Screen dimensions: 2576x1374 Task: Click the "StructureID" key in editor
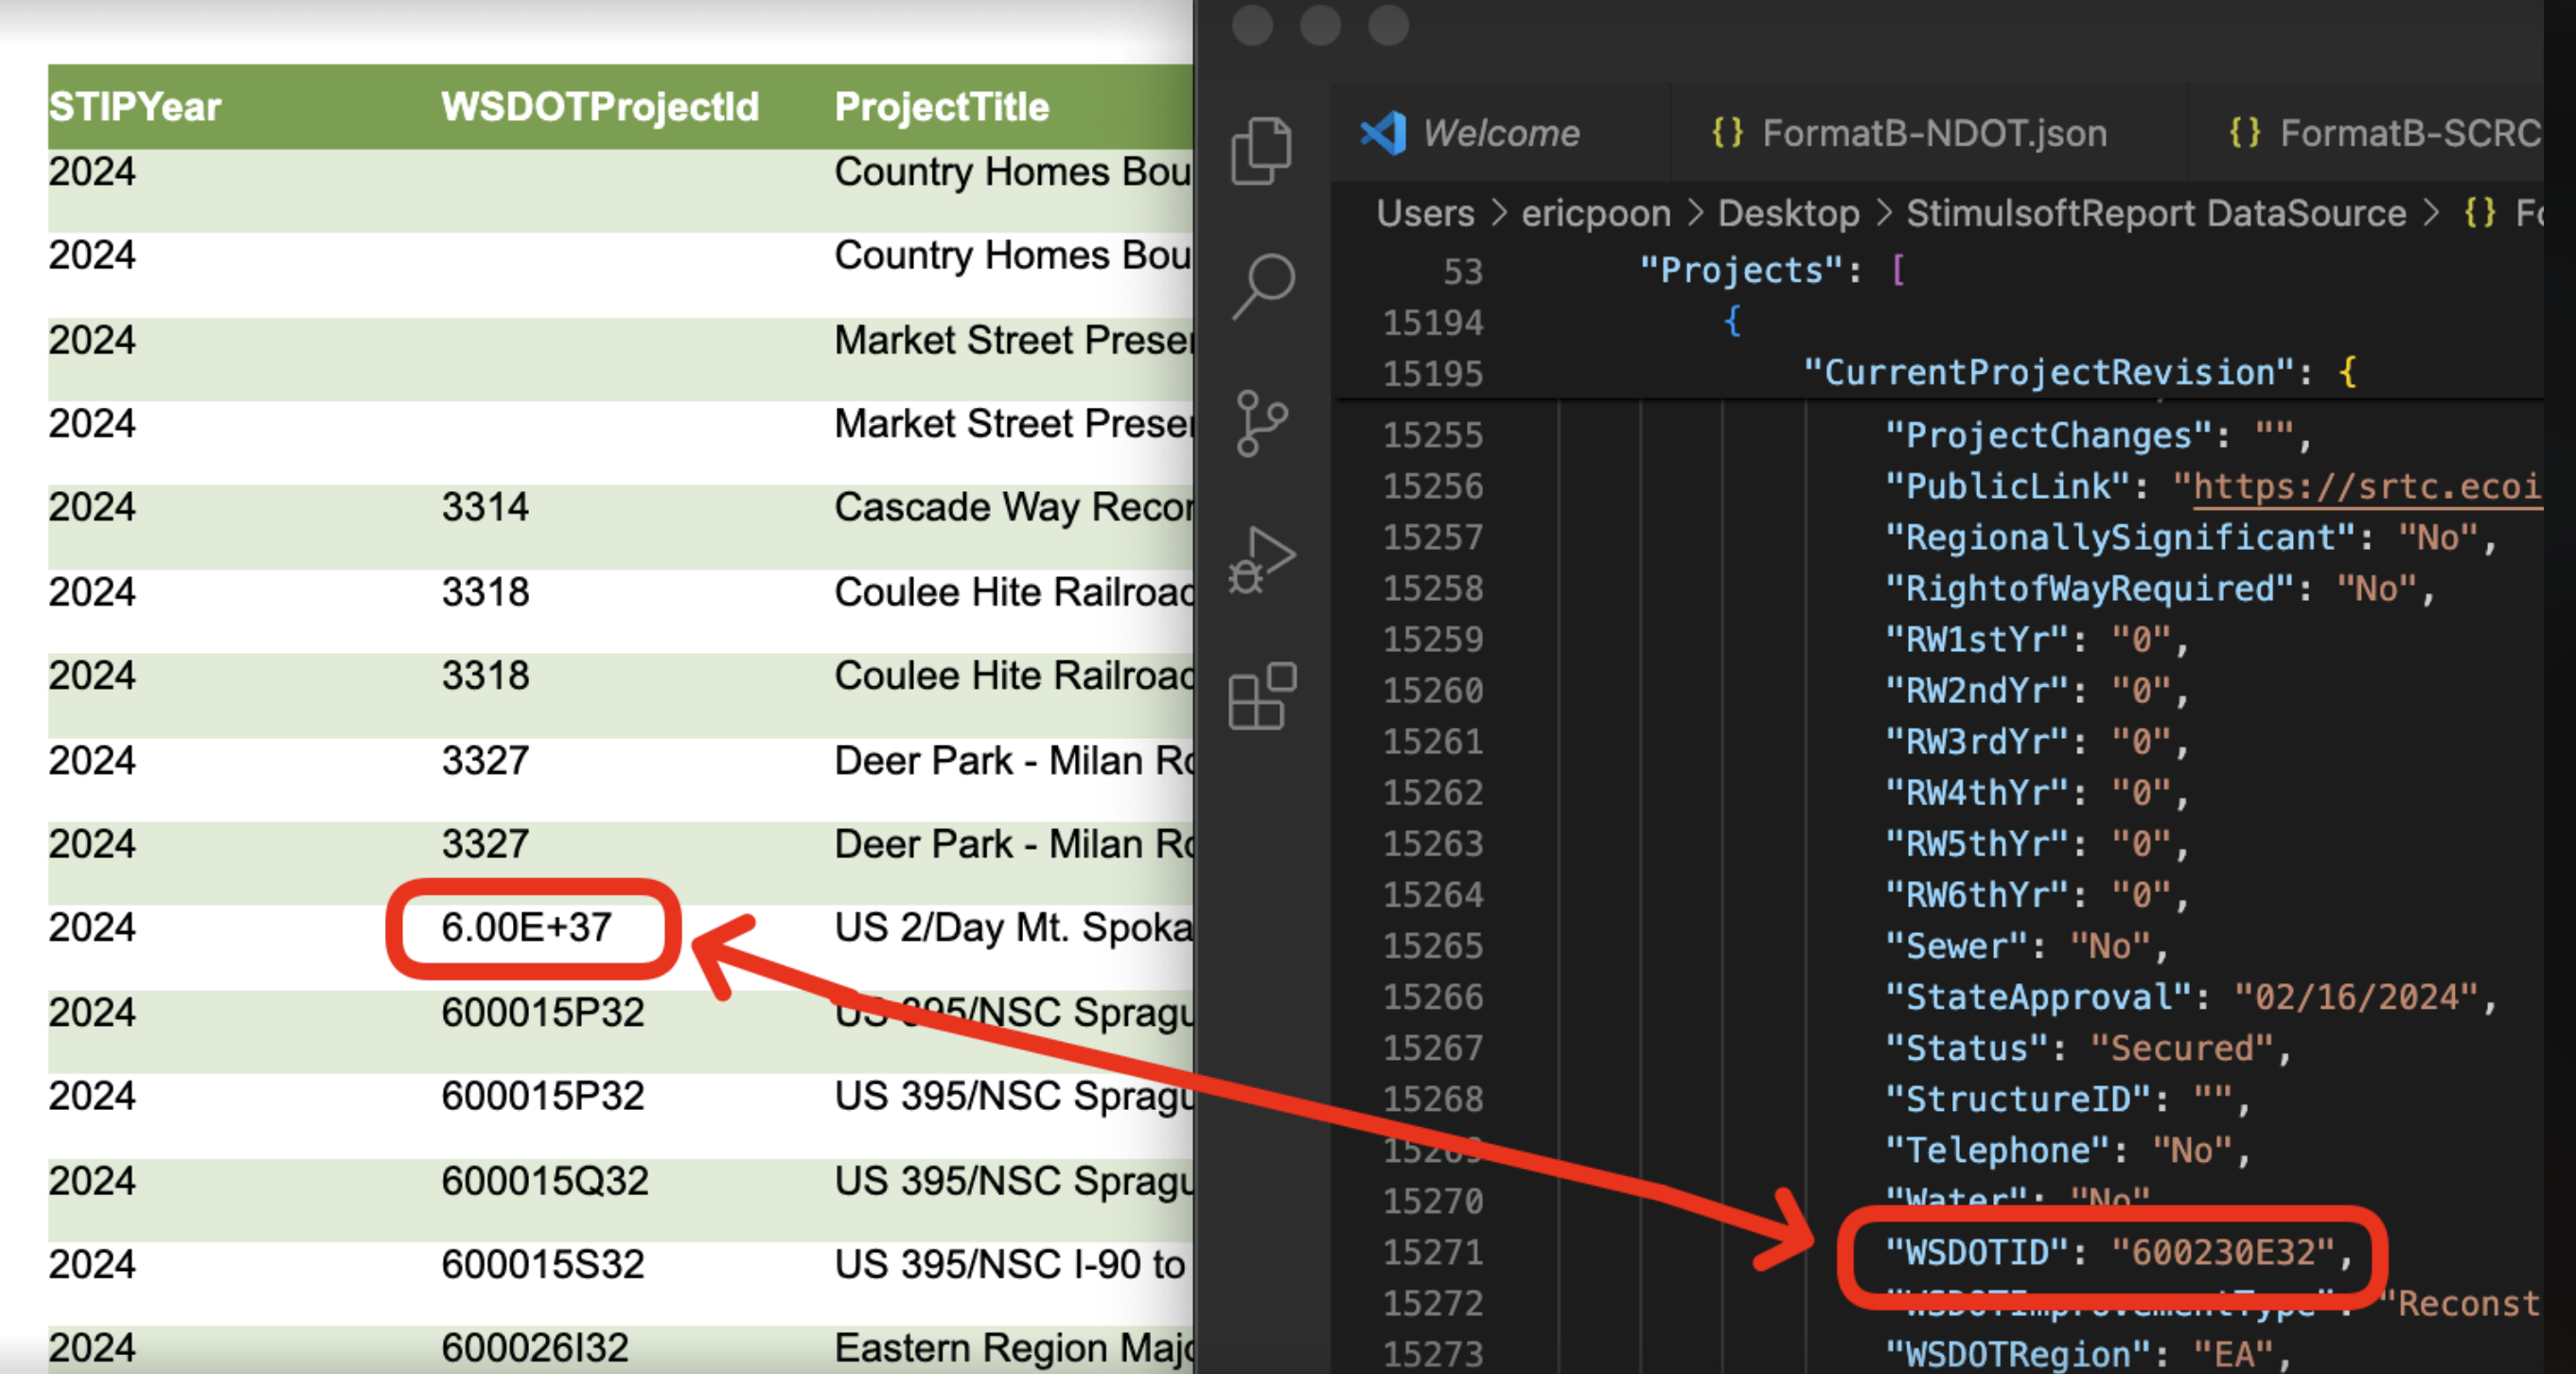pyautogui.click(x=2017, y=1099)
